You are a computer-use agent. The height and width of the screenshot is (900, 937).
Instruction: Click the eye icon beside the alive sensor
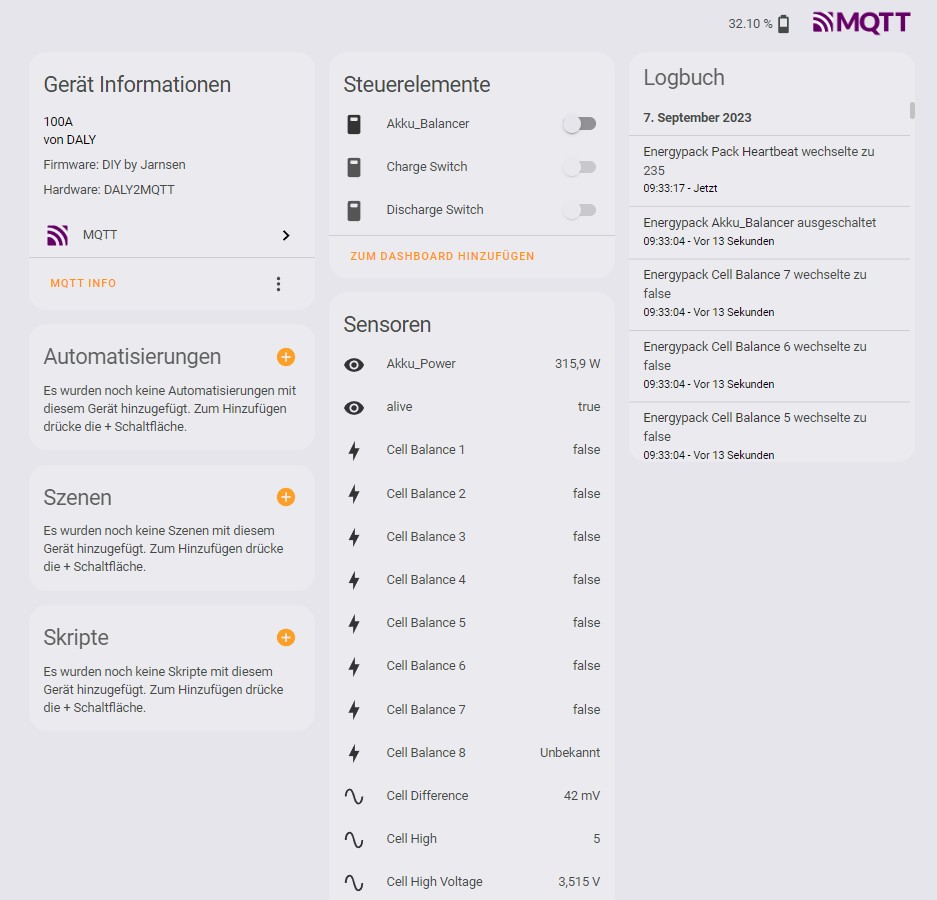pos(354,407)
